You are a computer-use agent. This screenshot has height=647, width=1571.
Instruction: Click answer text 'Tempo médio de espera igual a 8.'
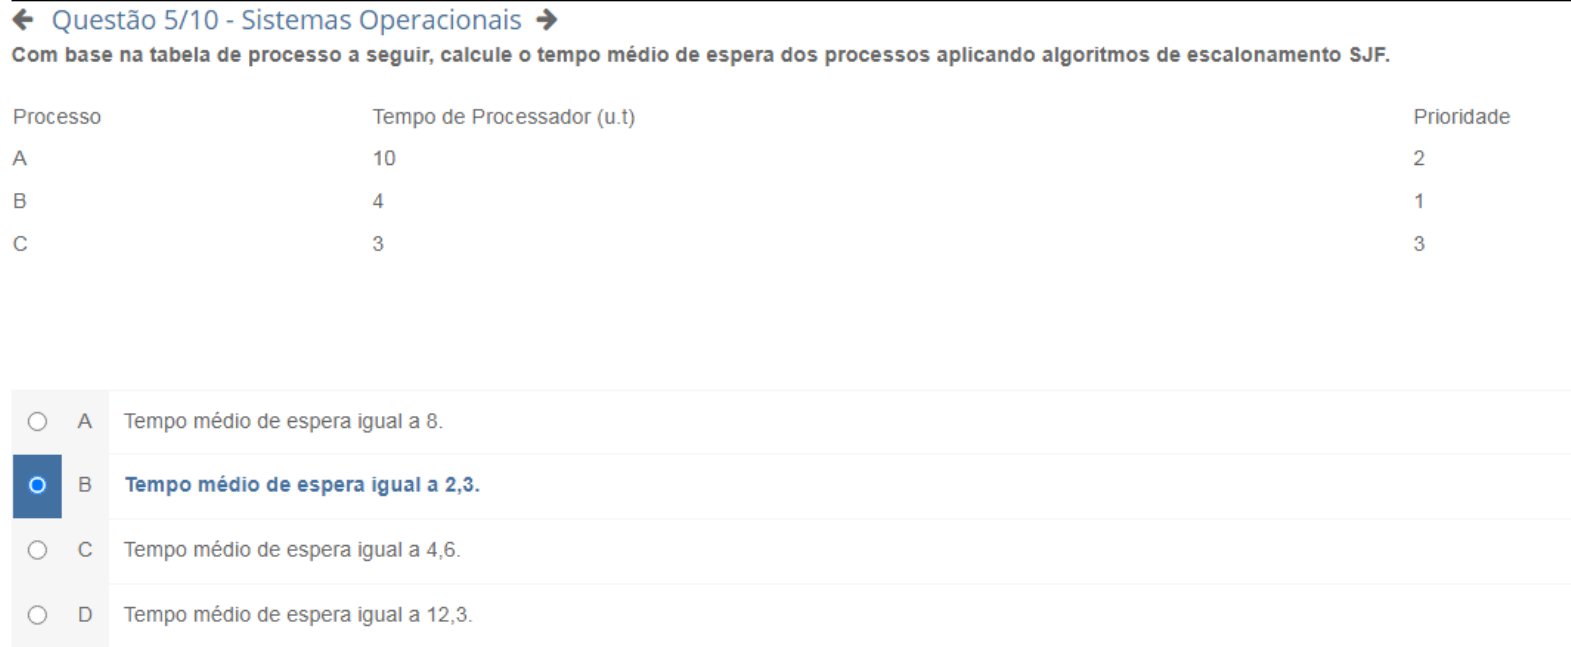(x=283, y=421)
